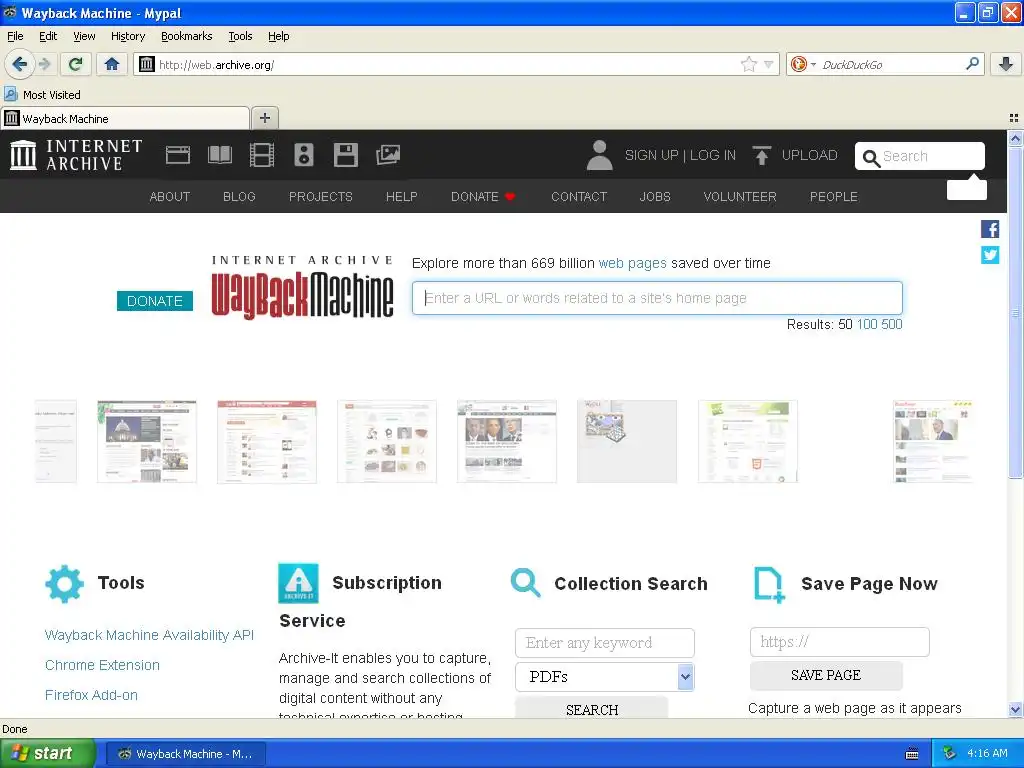Open the Audio speaker icon
Image resolution: width=1024 pixels, height=768 pixels.
(x=304, y=155)
